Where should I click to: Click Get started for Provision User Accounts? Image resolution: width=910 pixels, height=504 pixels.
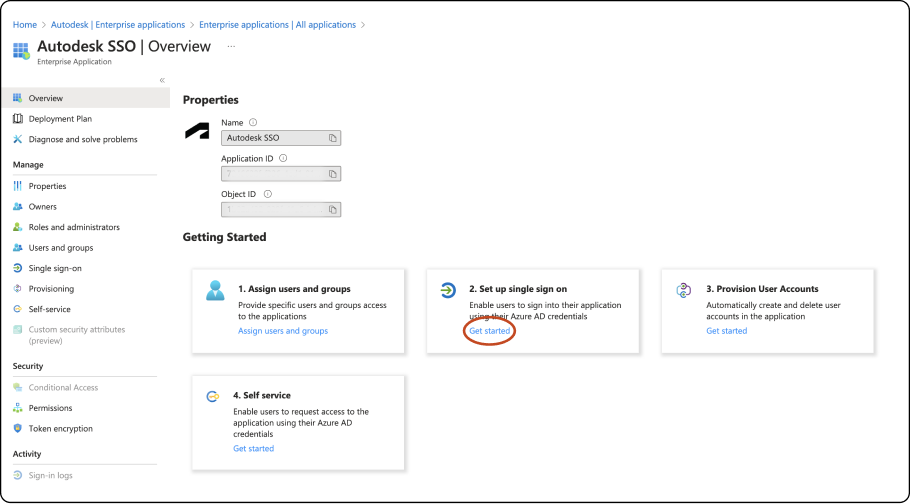click(727, 331)
